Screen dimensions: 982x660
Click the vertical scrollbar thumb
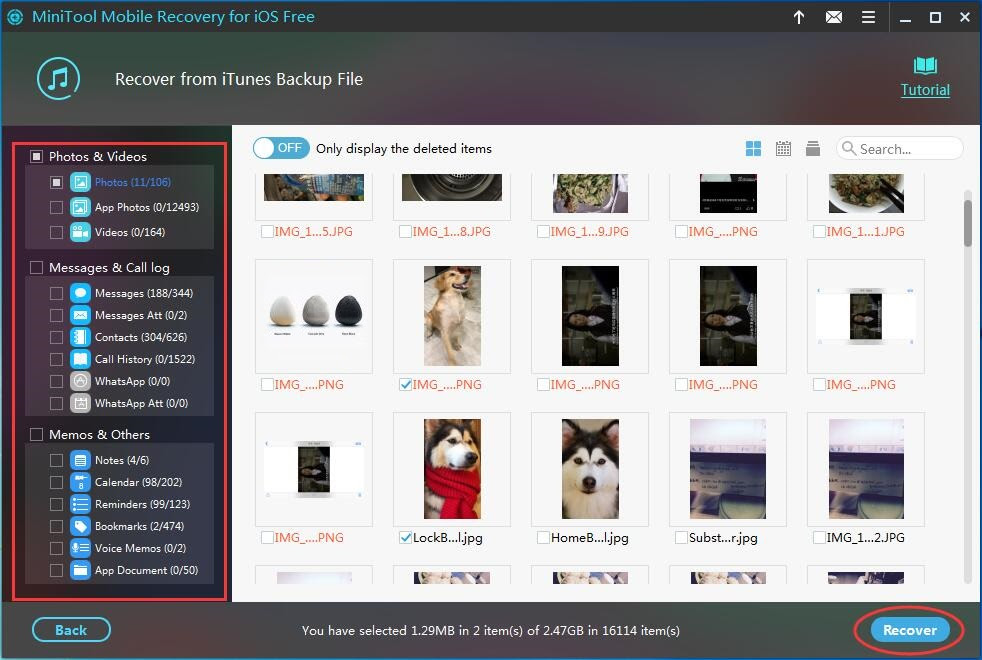point(968,223)
